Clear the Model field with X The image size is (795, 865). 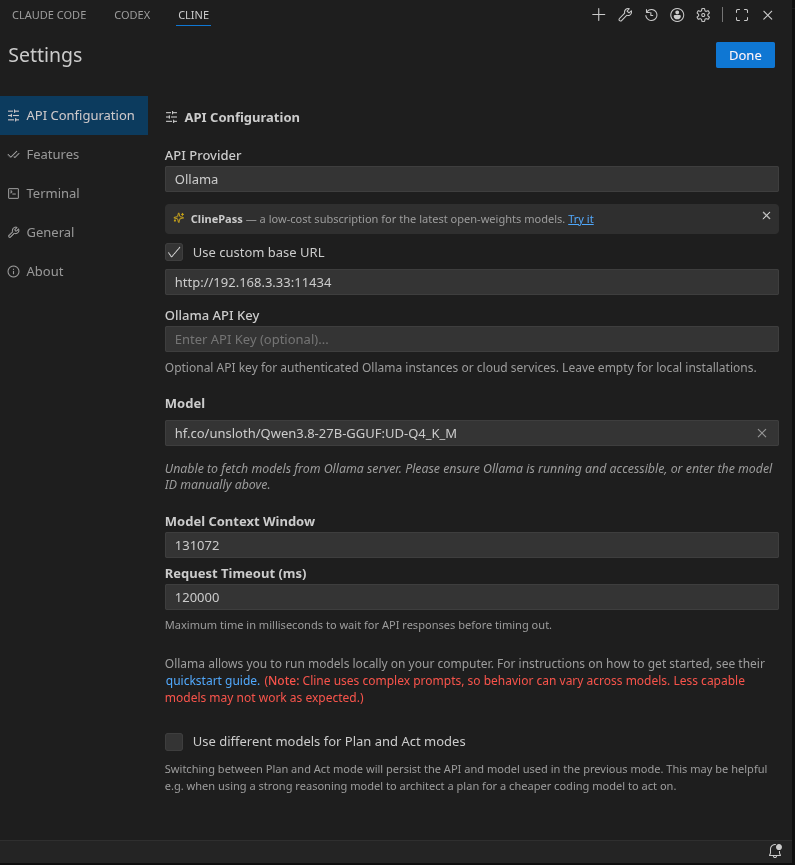(x=762, y=433)
